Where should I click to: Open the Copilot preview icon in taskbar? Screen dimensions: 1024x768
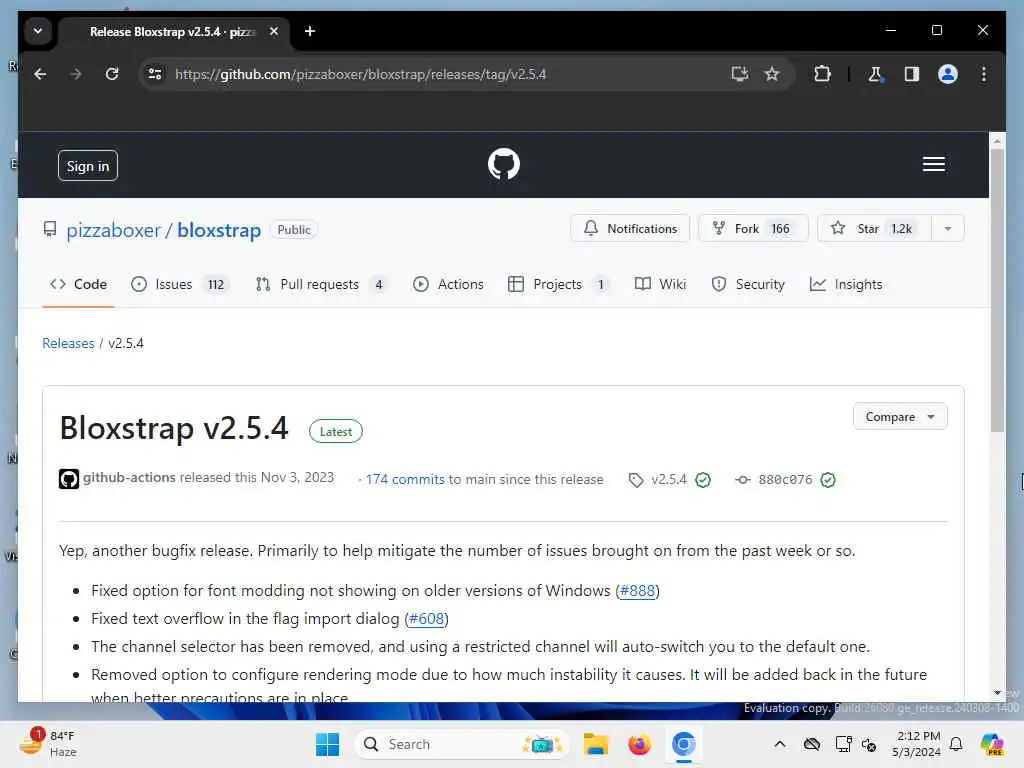(991, 744)
